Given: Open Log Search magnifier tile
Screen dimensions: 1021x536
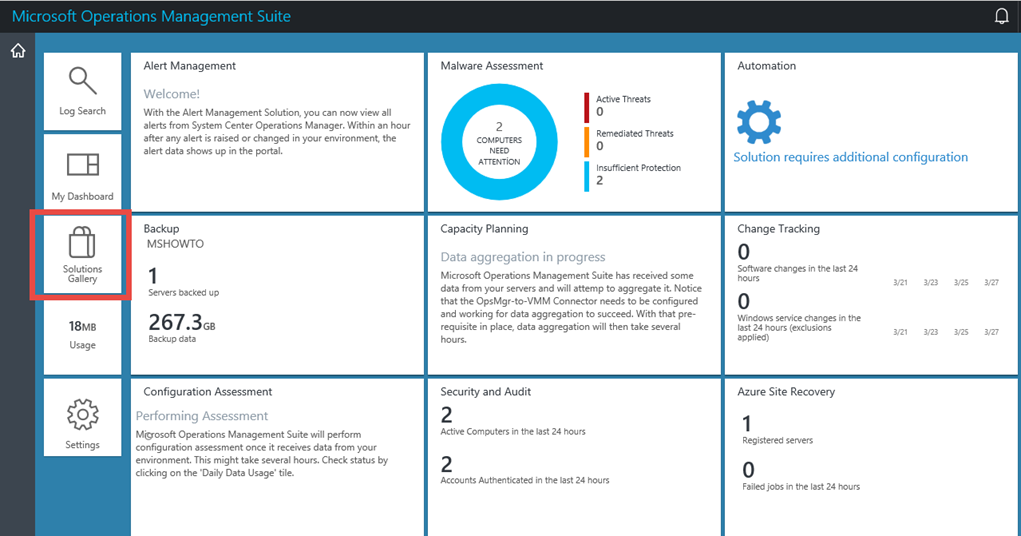Looking at the screenshot, I should 83,91.
